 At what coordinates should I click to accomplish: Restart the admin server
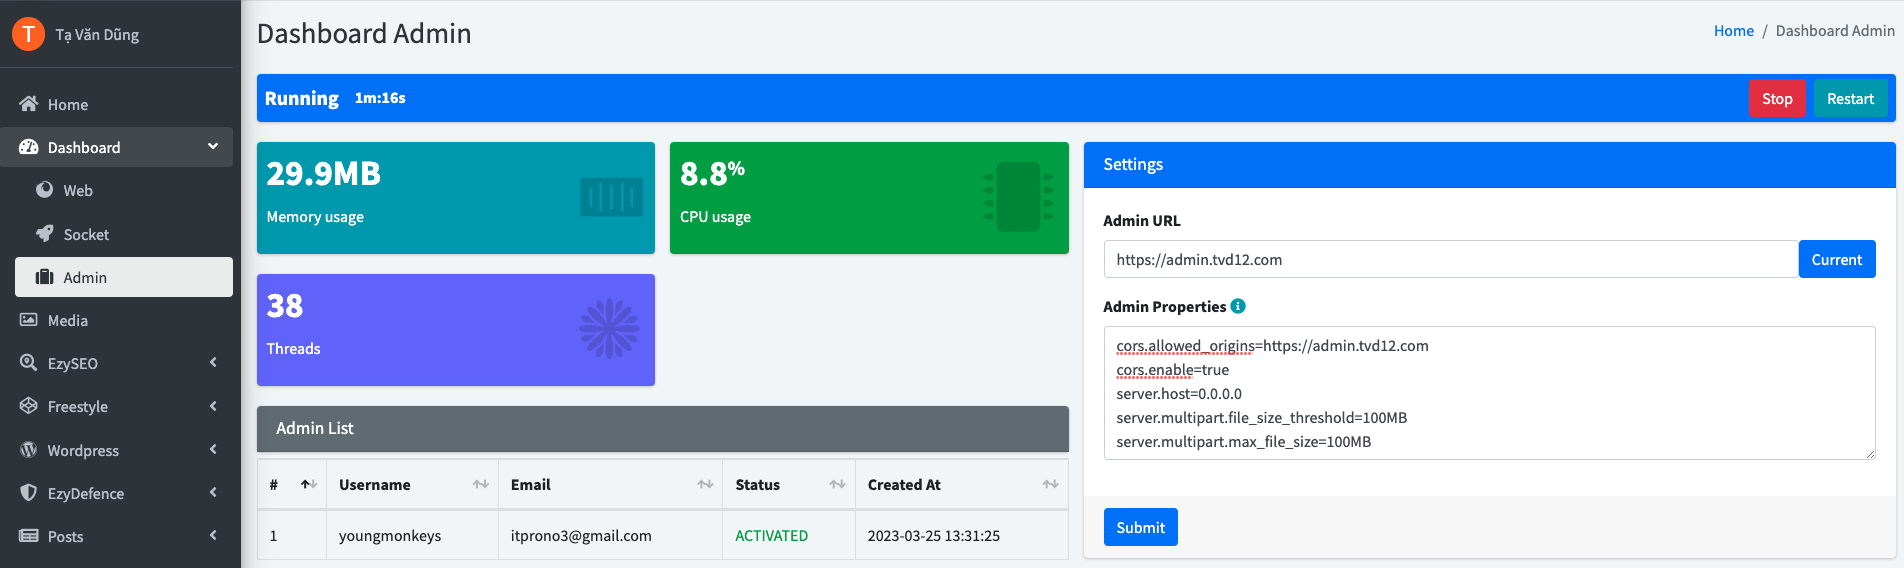pyautogui.click(x=1850, y=98)
